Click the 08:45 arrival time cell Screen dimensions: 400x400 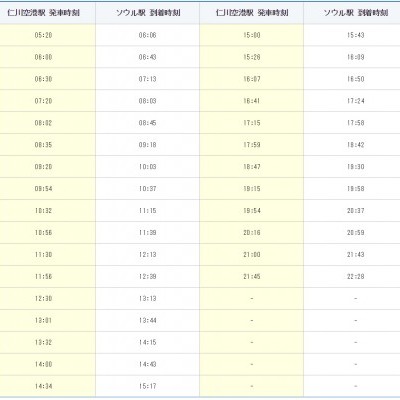147,123
